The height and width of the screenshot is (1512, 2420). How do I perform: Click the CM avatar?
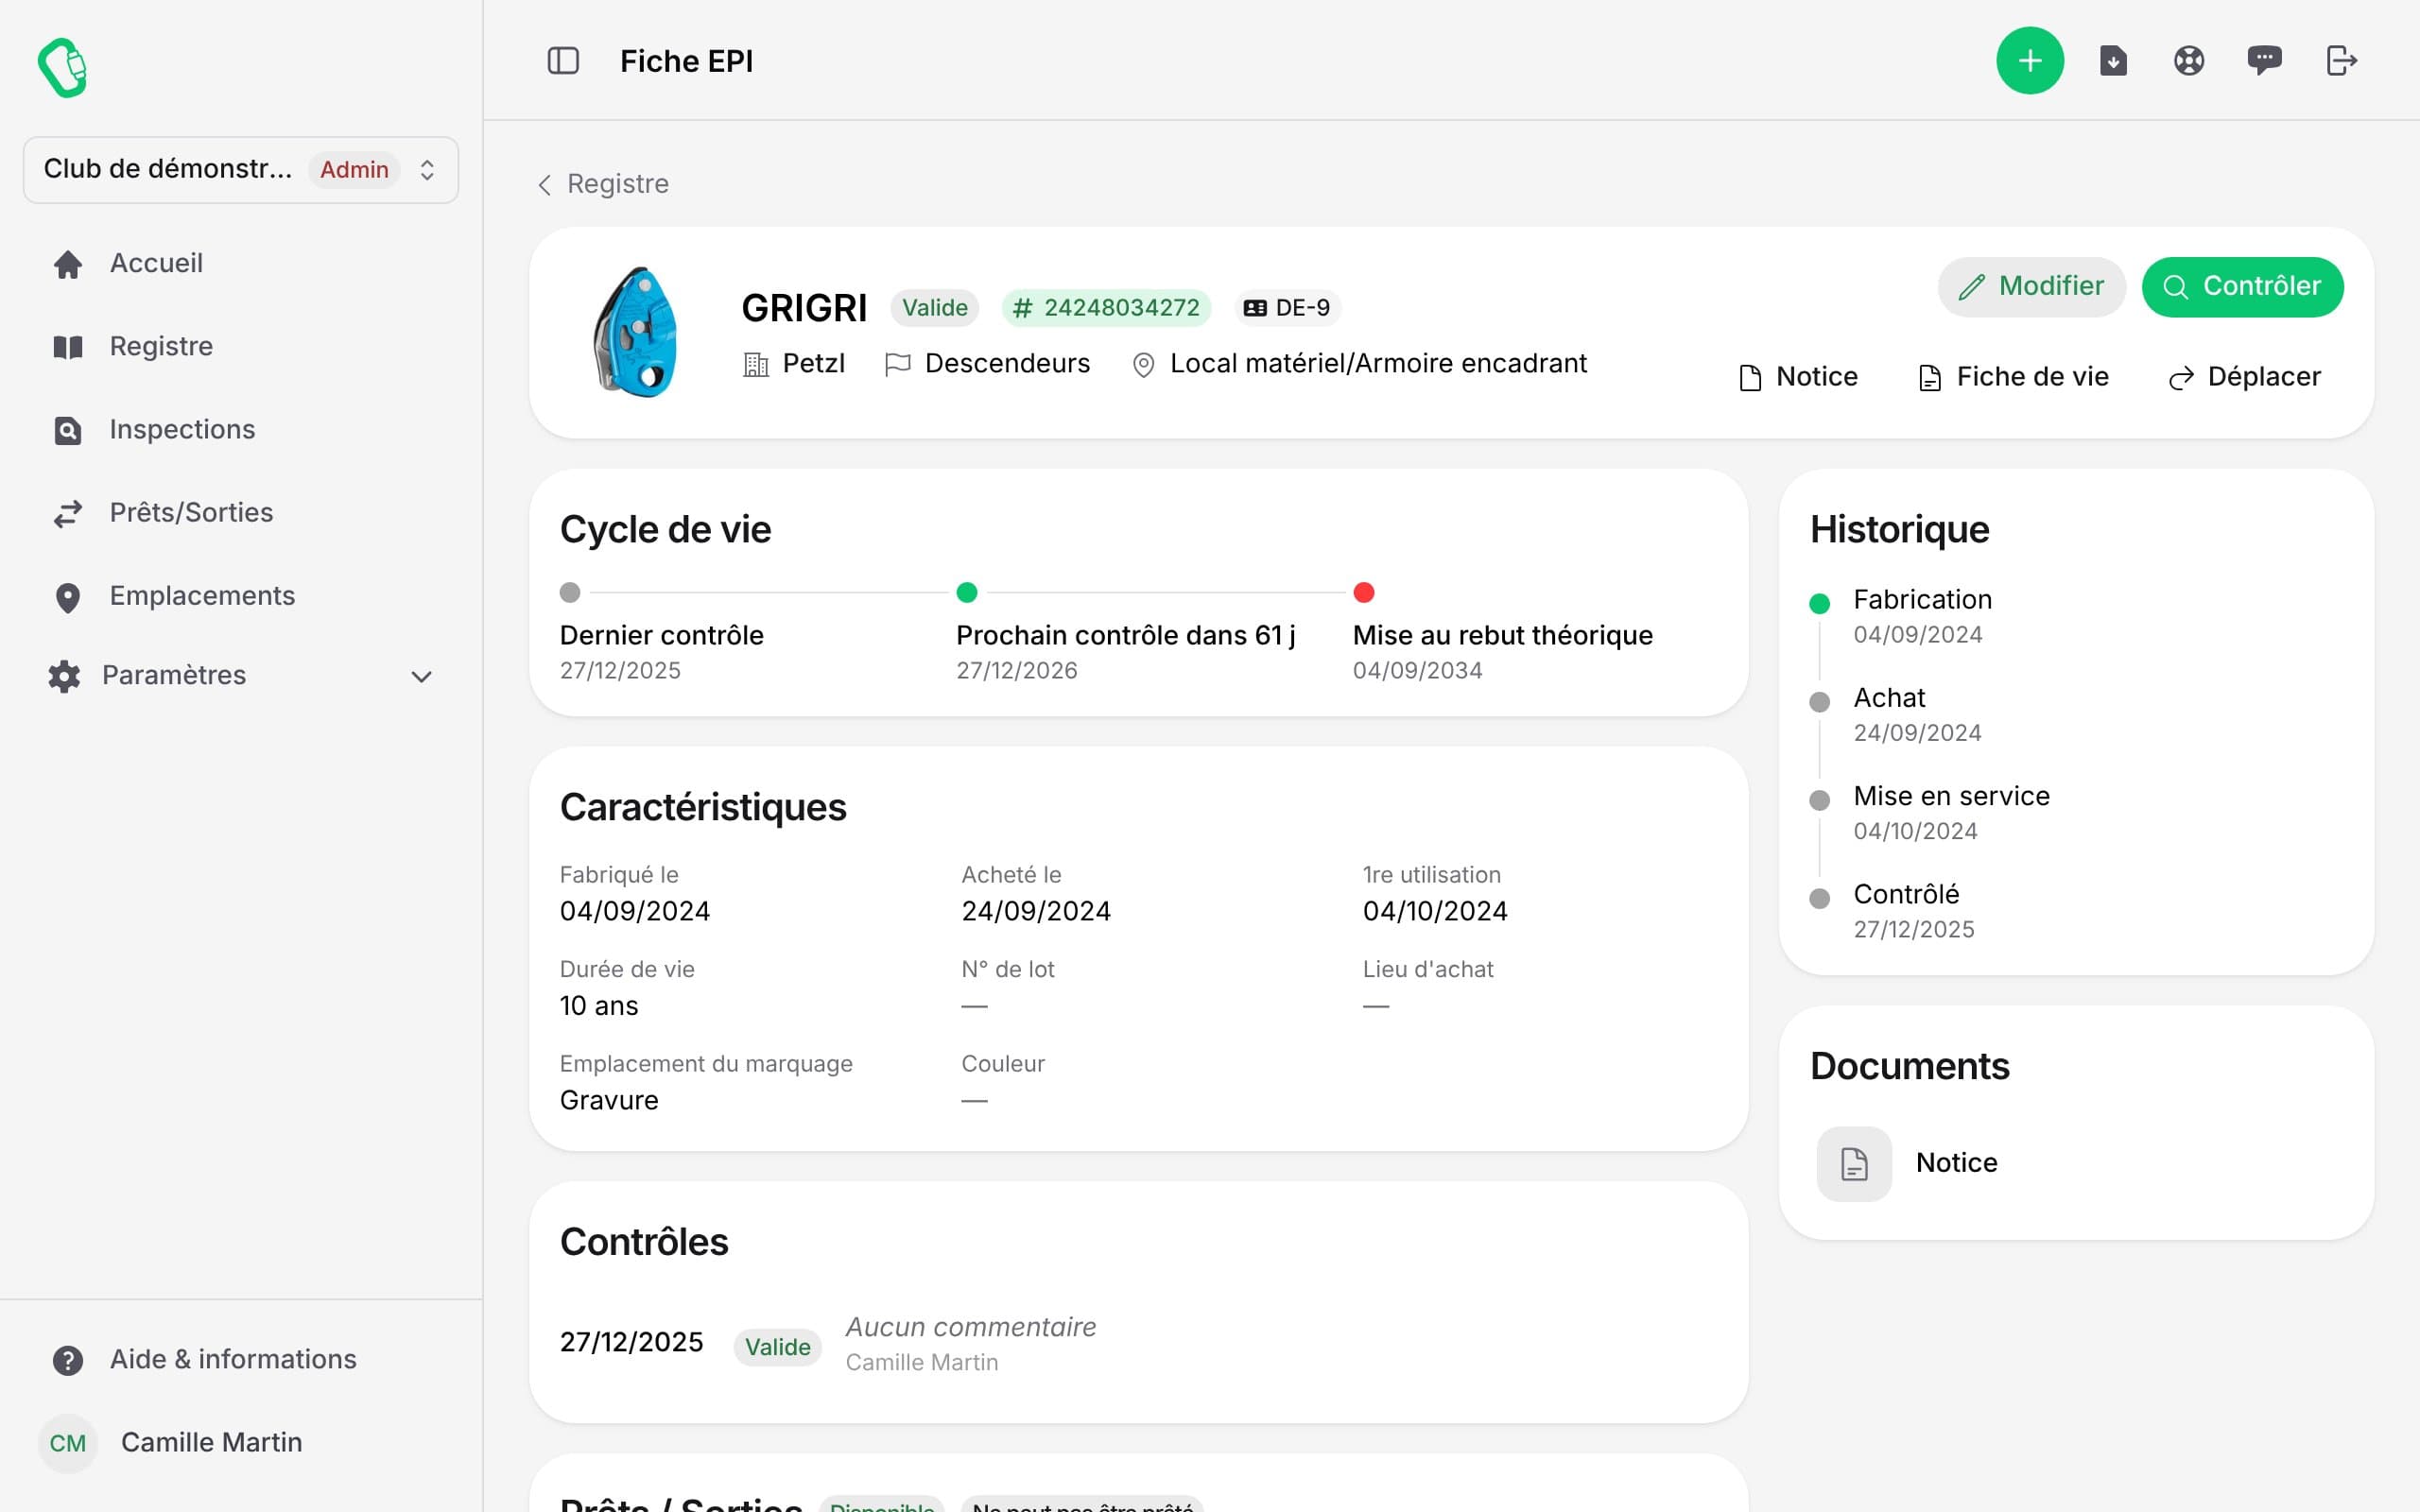[68, 1443]
